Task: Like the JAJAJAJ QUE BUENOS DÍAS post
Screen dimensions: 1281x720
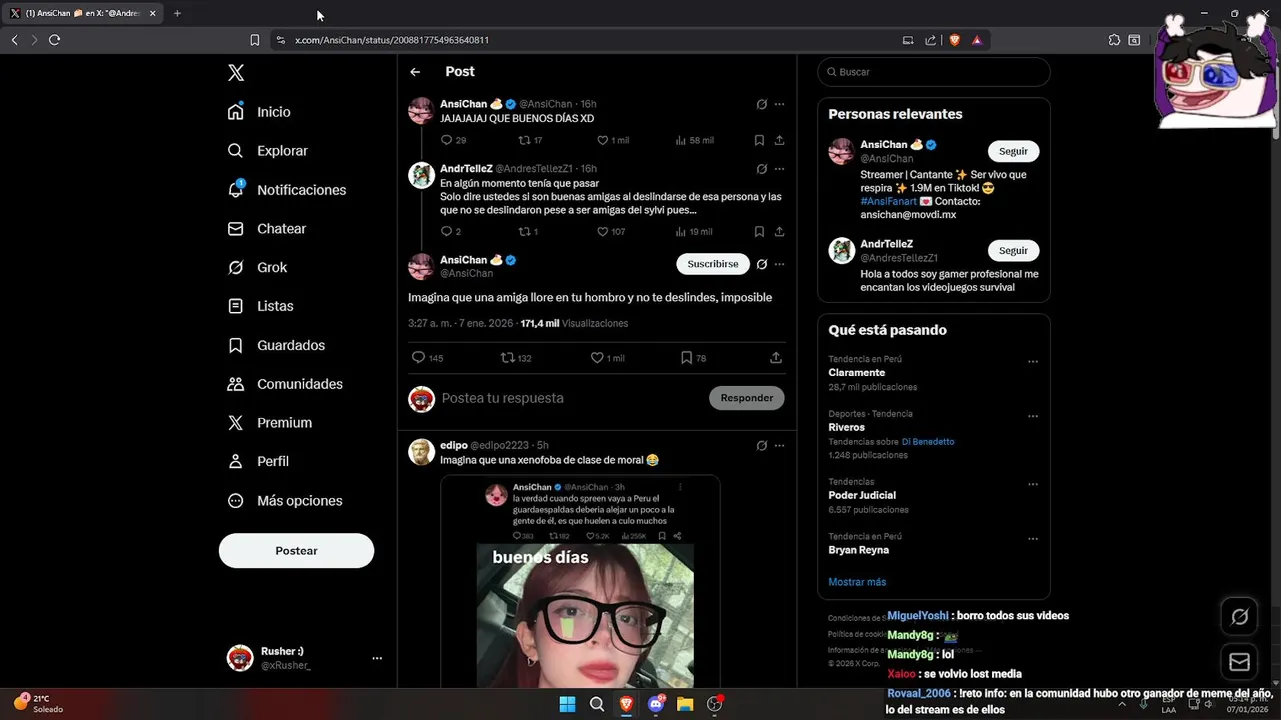Action: (602, 140)
